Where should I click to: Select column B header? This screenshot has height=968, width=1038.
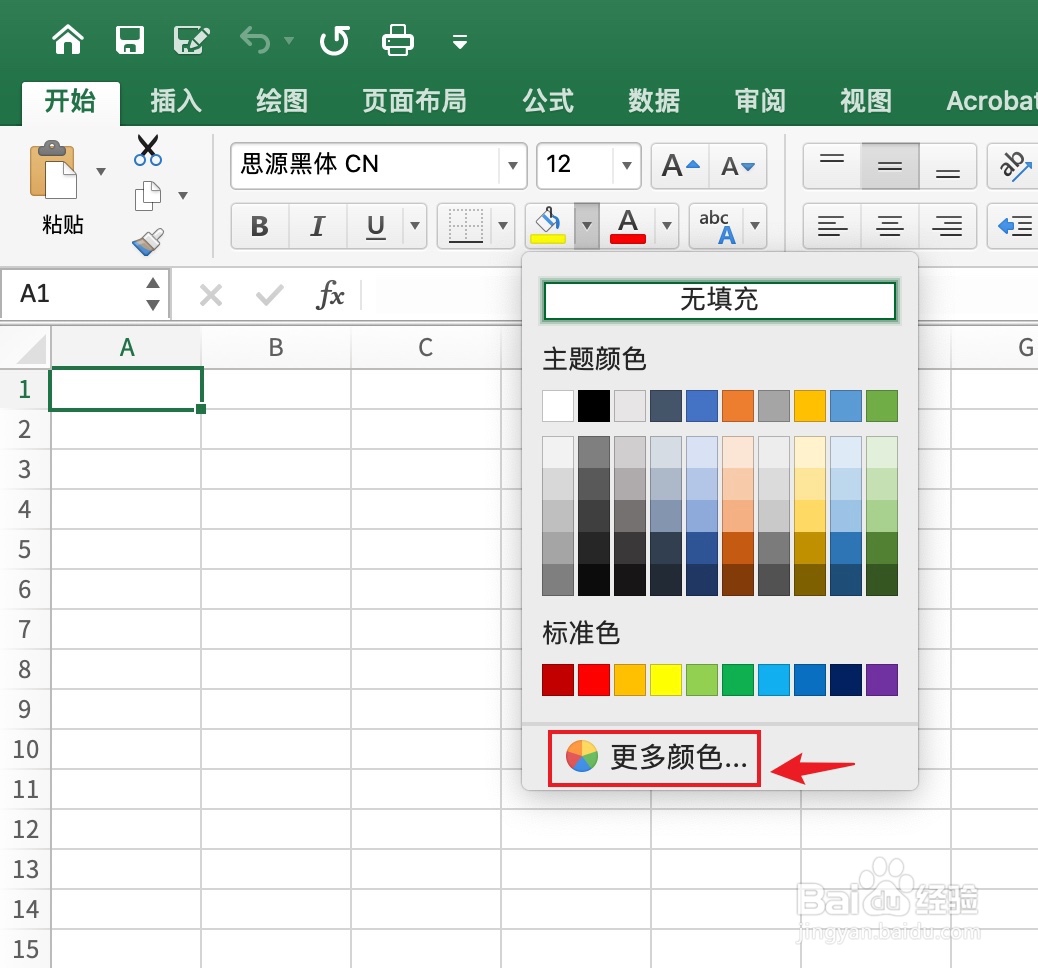[276, 348]
